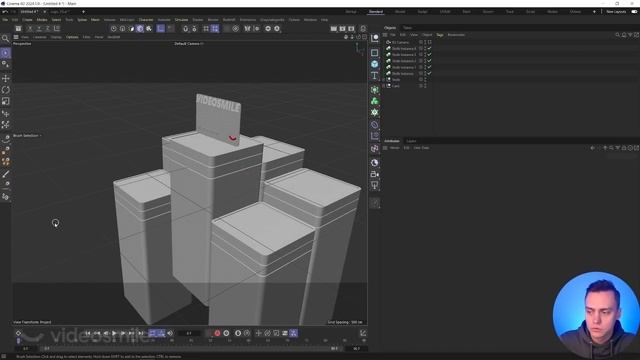Open the Tags menu in Objects manager
This screenshot has width=640, height=360.
tap(440, 35)
